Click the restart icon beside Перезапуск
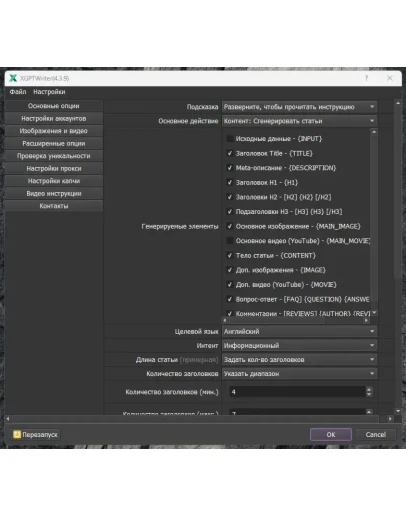406x516 pixels. tap(17, 434)
